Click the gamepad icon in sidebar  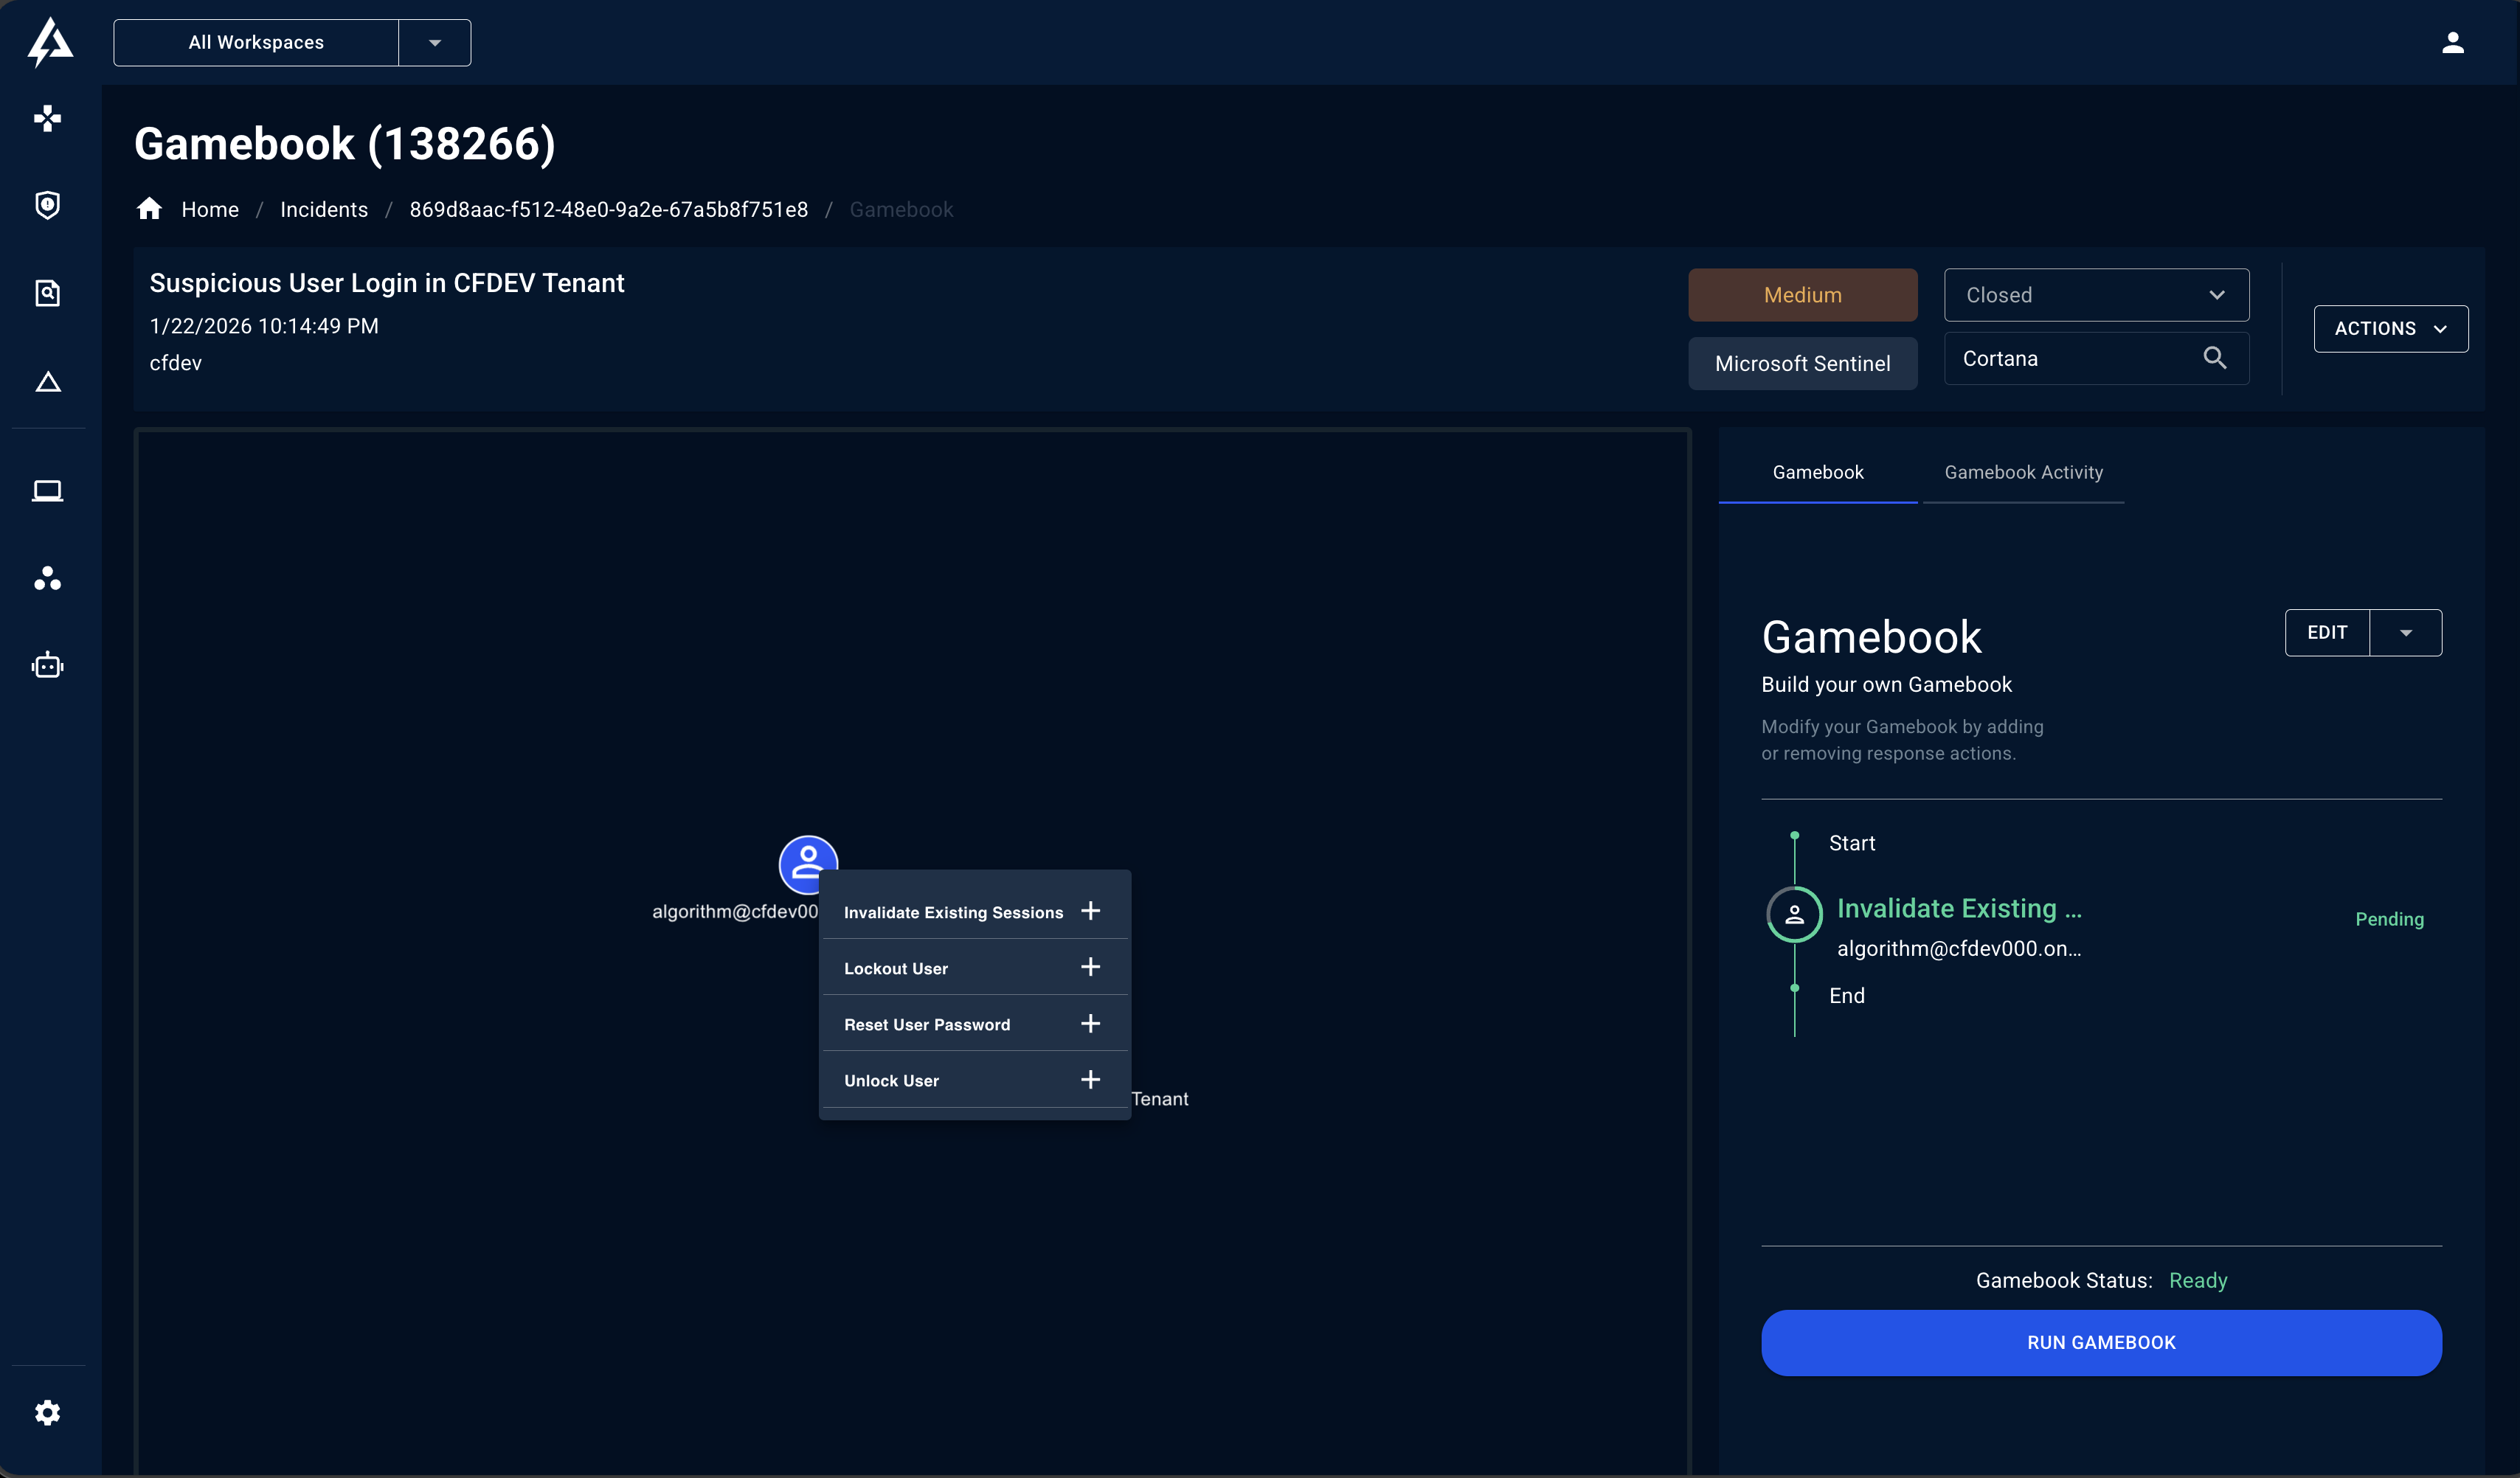click(47, 119)
